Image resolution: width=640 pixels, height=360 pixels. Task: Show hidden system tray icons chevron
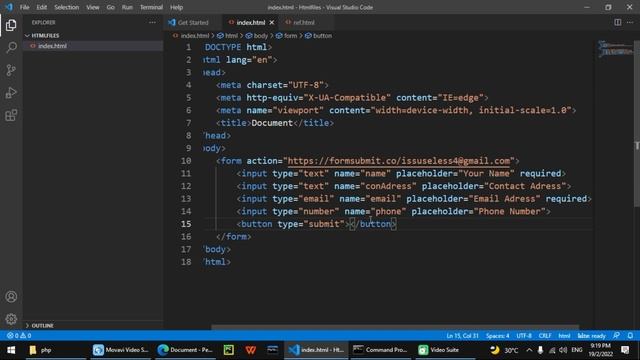coord(529,350)
